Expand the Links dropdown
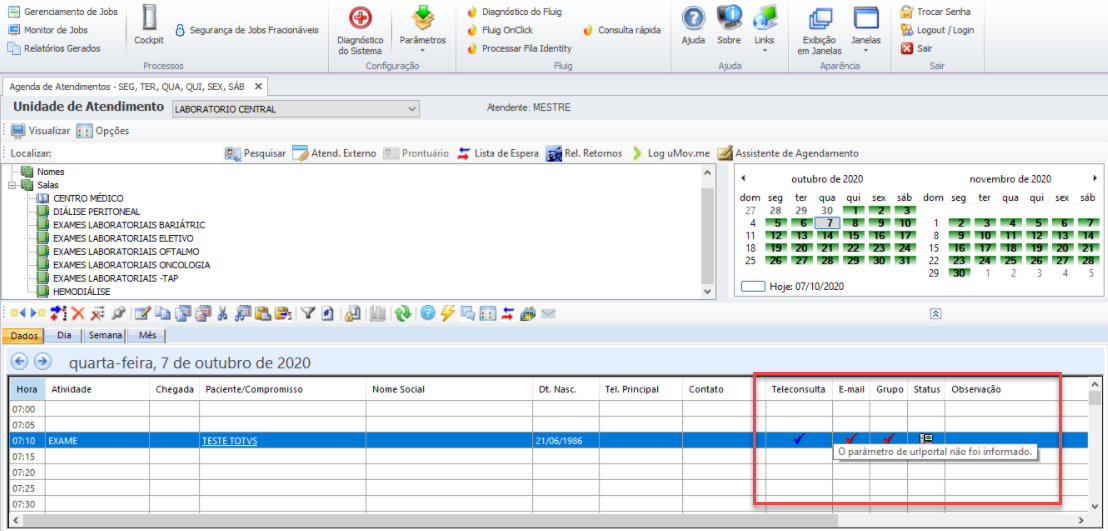This screenshot has height=531, width=1108. [764, 30]
